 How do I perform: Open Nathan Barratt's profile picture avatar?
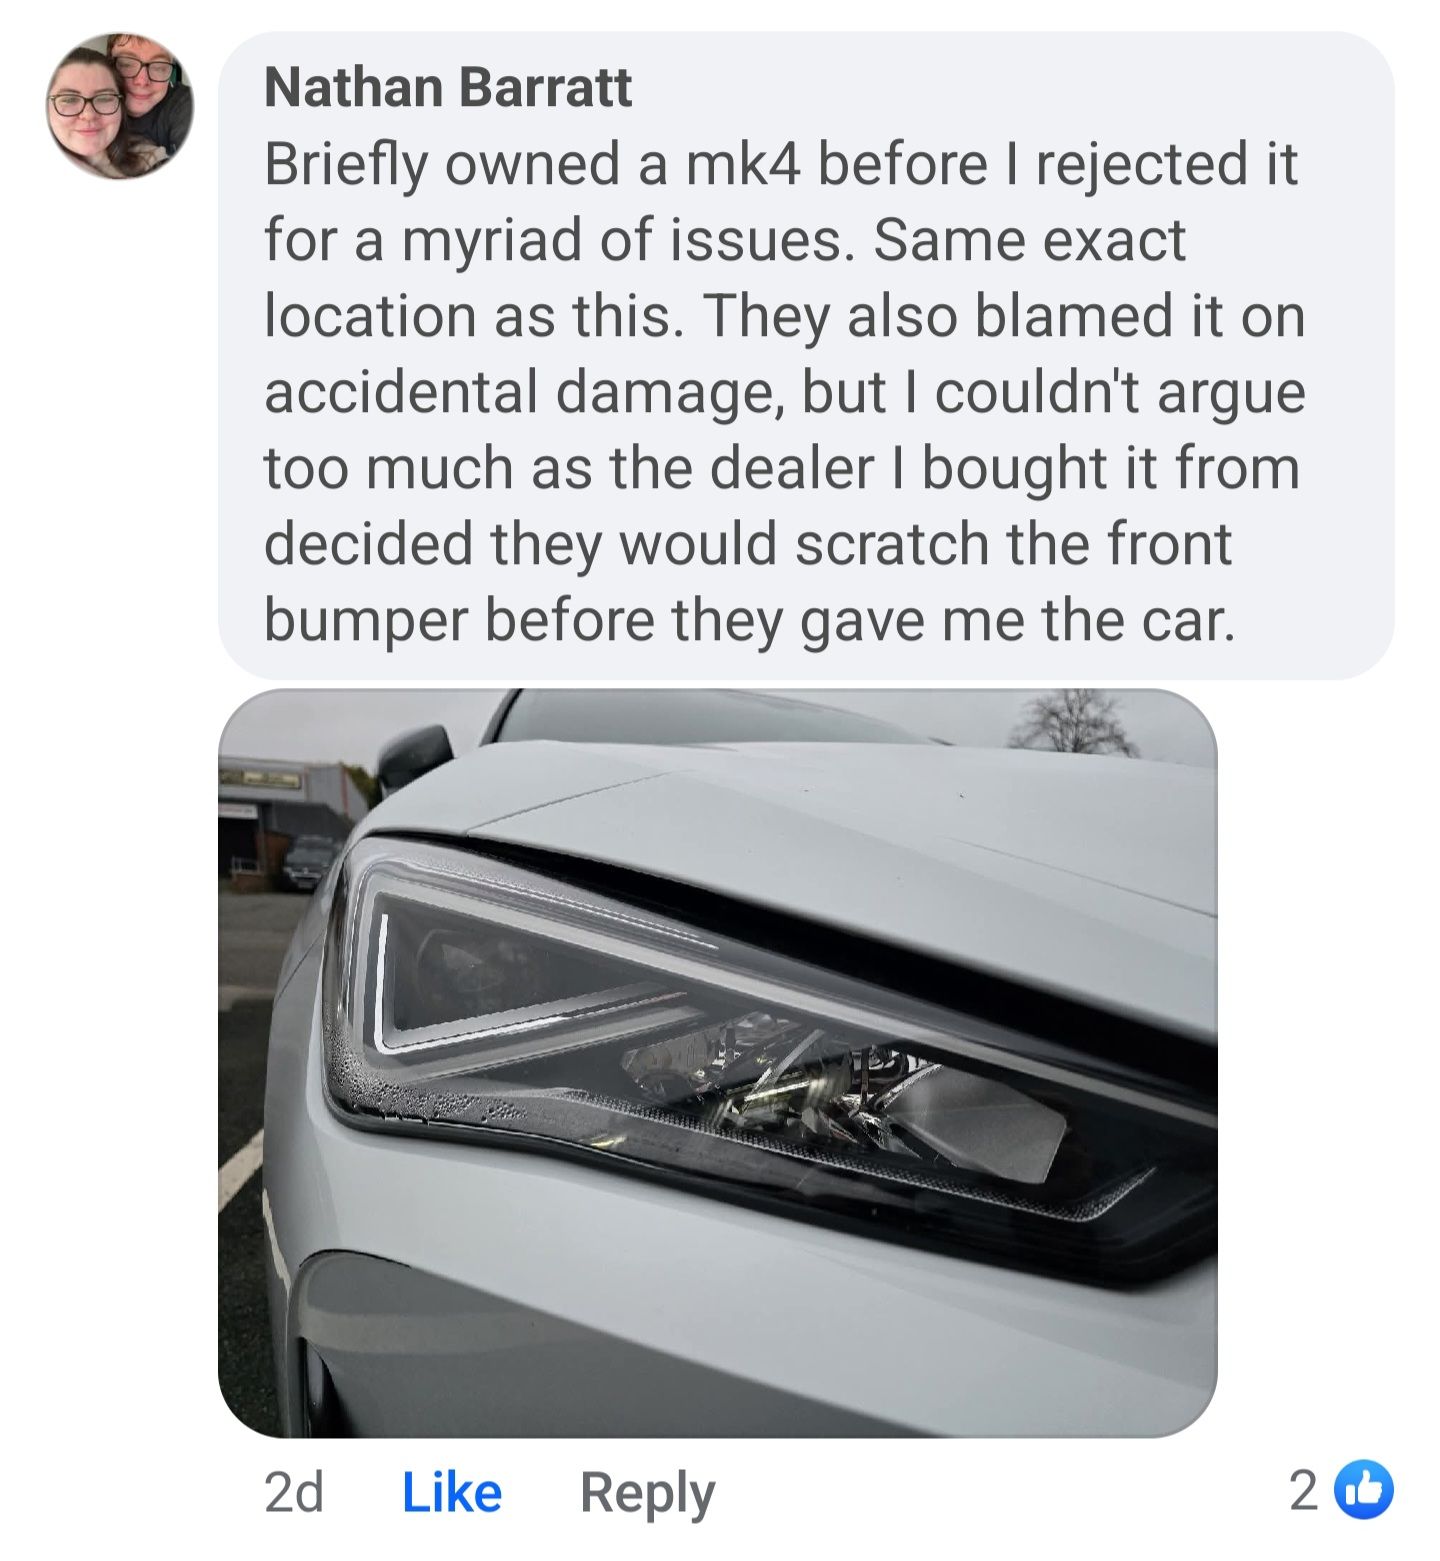(119, 106)
